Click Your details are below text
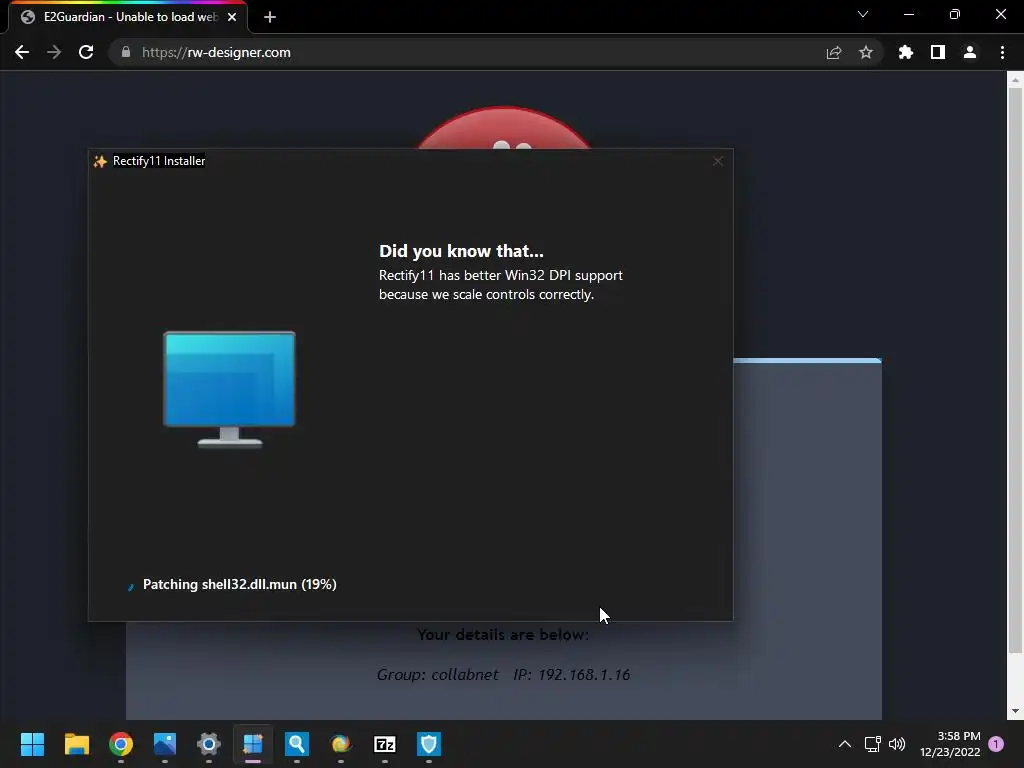 503,634
